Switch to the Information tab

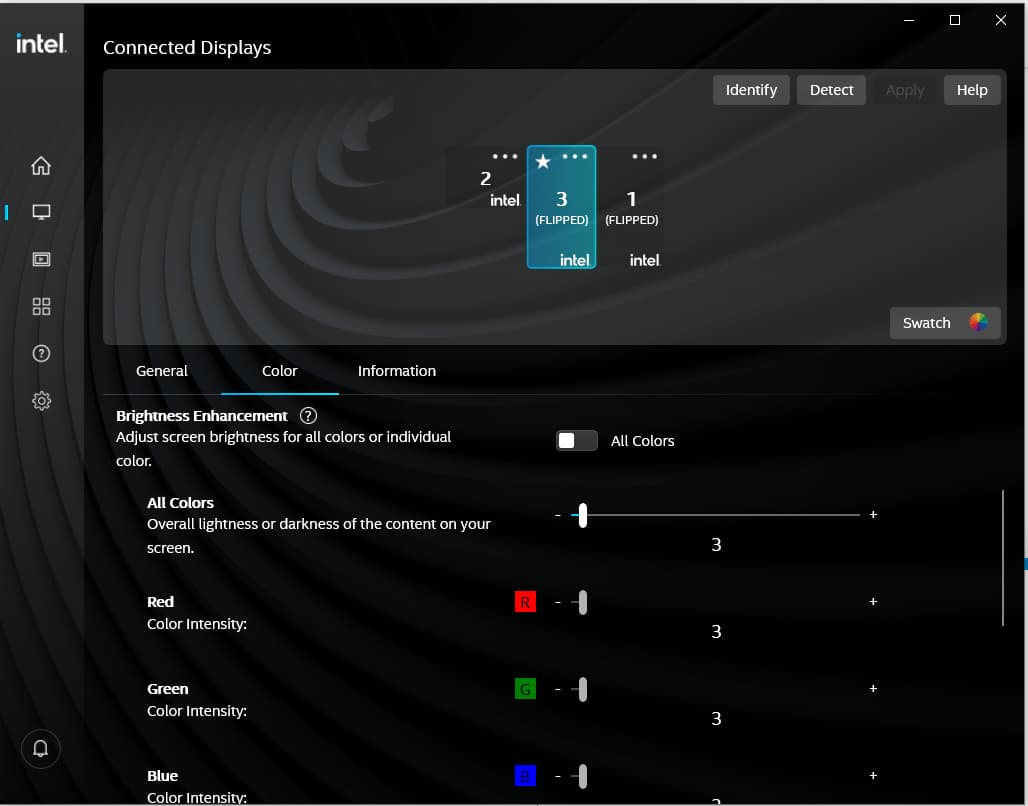396,371
